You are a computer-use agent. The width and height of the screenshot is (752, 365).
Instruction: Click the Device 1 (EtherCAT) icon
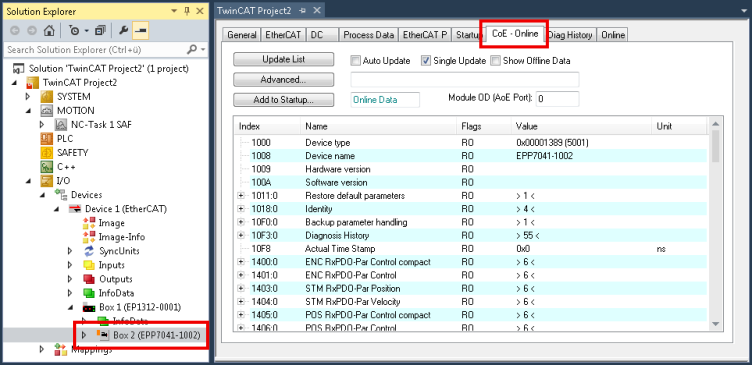(x=75, y=209)
